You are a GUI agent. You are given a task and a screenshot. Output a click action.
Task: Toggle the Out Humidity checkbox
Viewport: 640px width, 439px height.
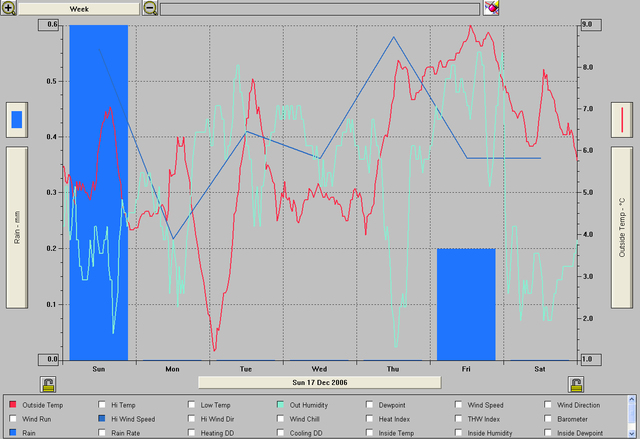283,405
